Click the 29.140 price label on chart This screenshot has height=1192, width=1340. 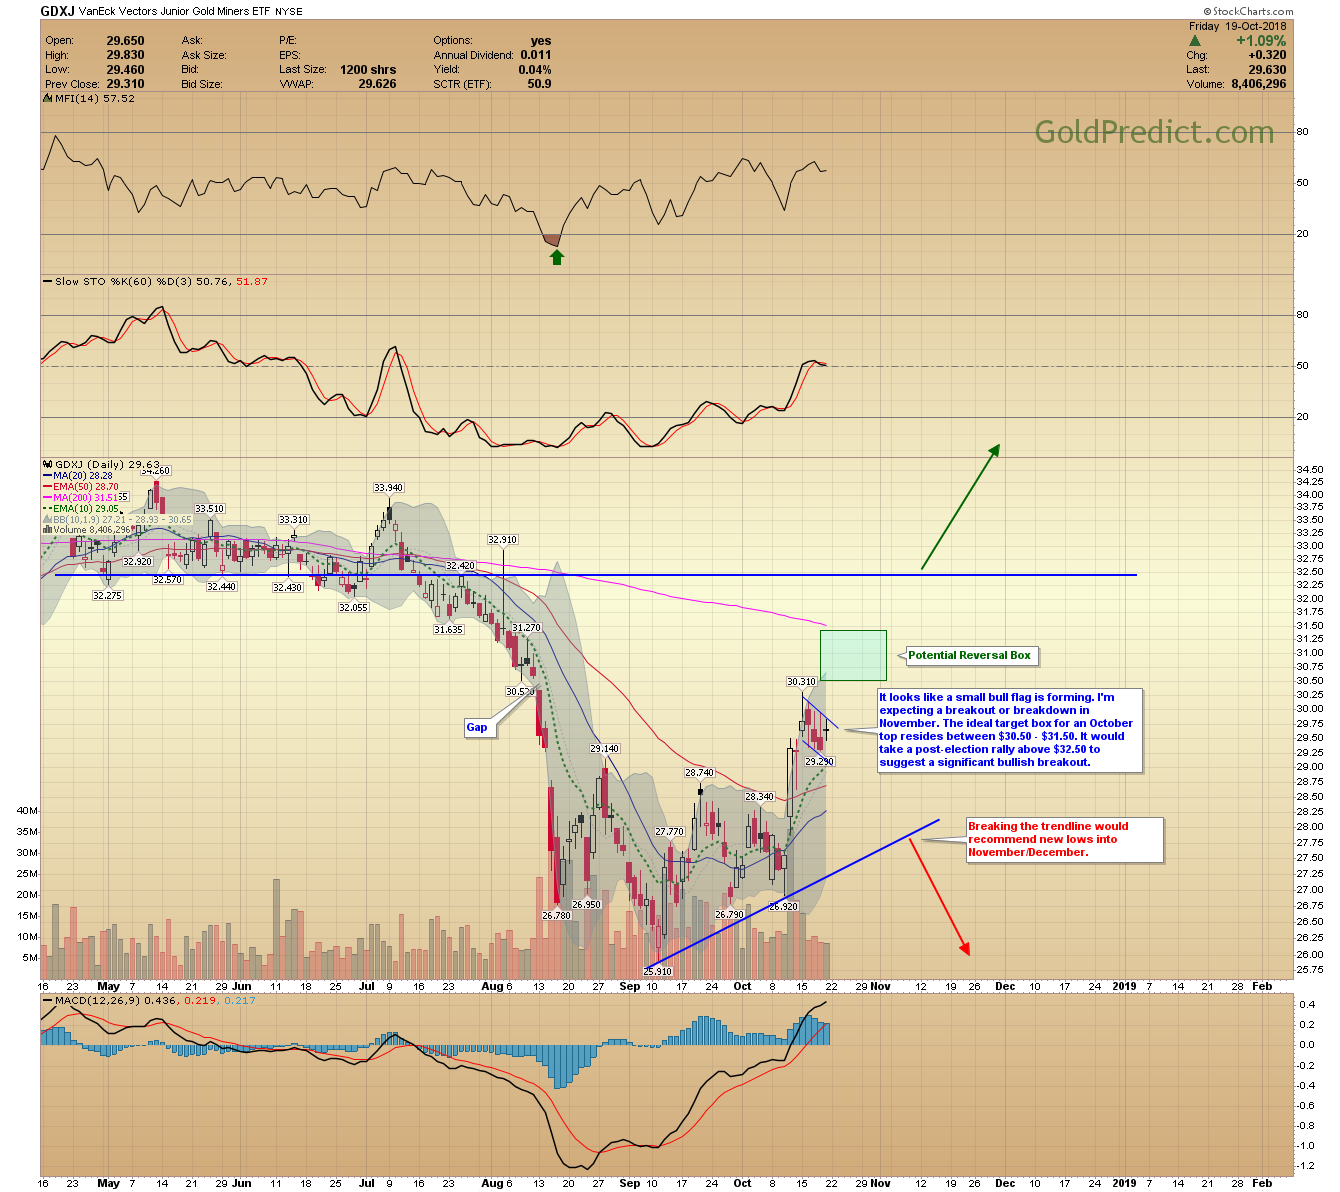click(604, 749)
